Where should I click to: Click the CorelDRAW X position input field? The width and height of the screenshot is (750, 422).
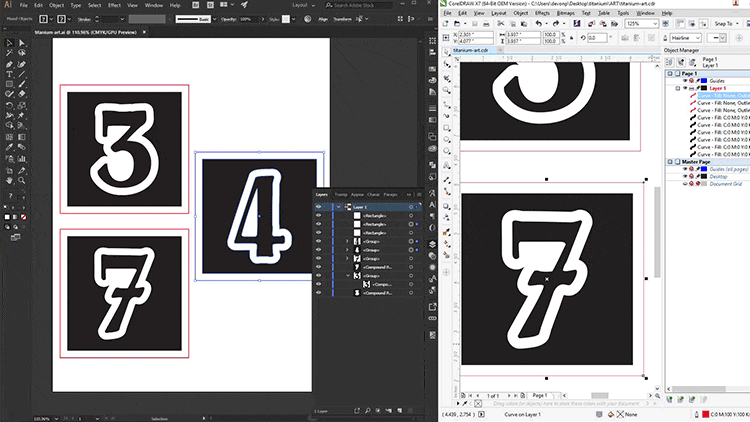tap(475, 35)
